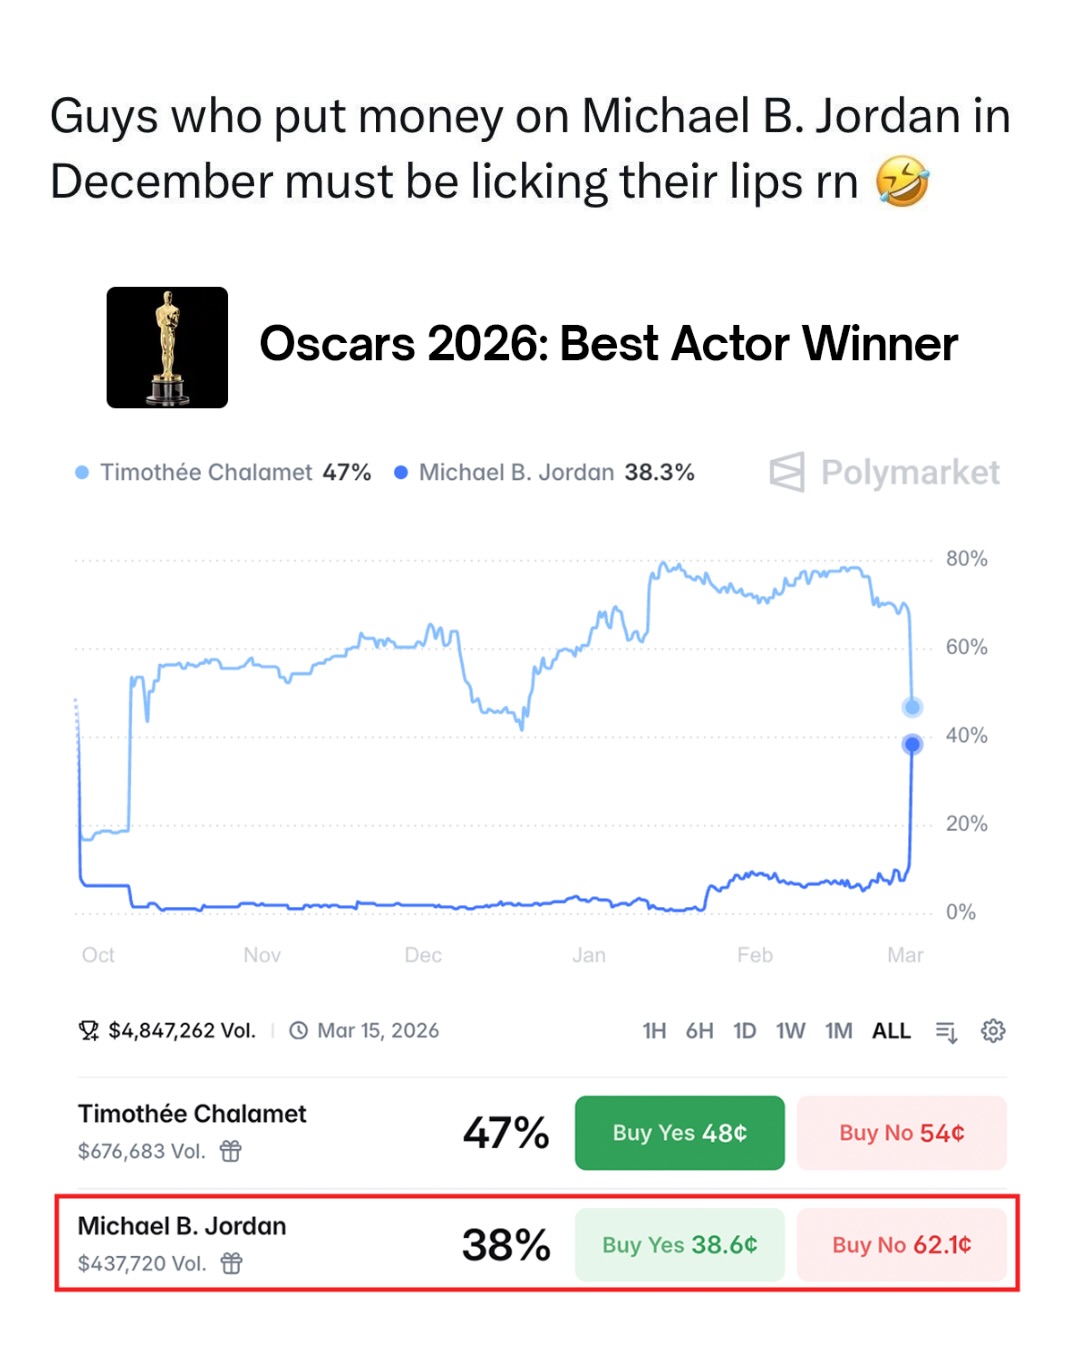Switch chart to 1D range

[x=744, y=1031]
